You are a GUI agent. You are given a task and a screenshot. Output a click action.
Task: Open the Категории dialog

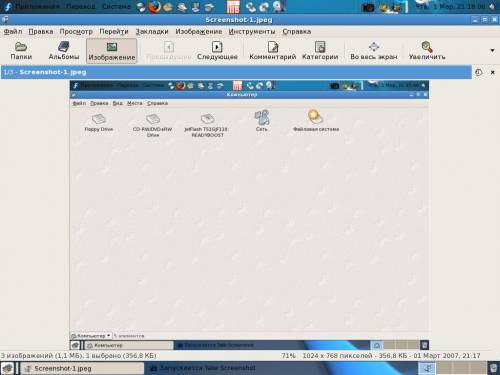[320, 51]
